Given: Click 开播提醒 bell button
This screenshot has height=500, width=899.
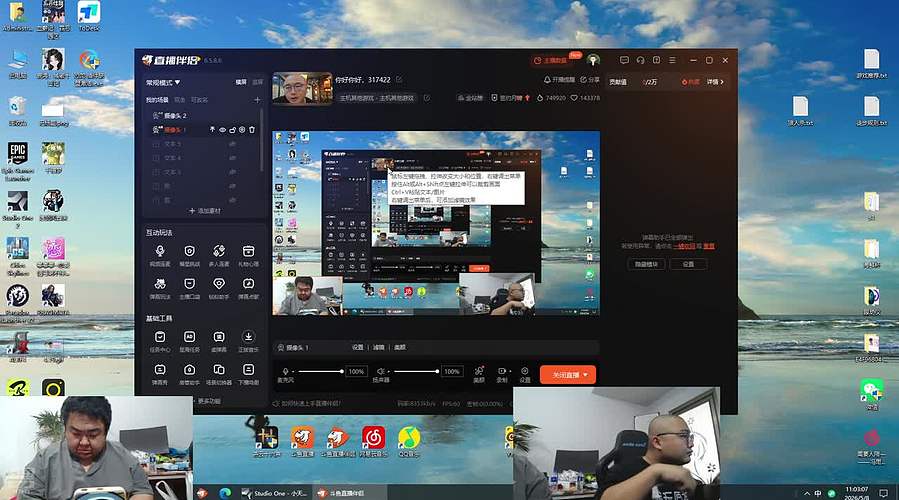Looking at the screenshot, I should [559, 80].
